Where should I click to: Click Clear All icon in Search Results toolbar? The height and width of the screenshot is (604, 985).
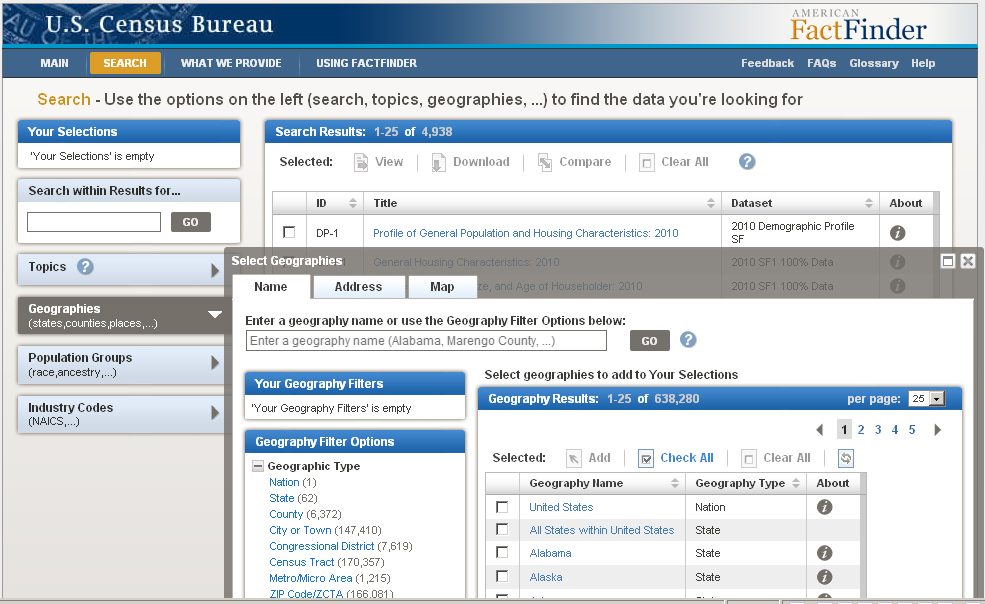click(x=646, y=162)
